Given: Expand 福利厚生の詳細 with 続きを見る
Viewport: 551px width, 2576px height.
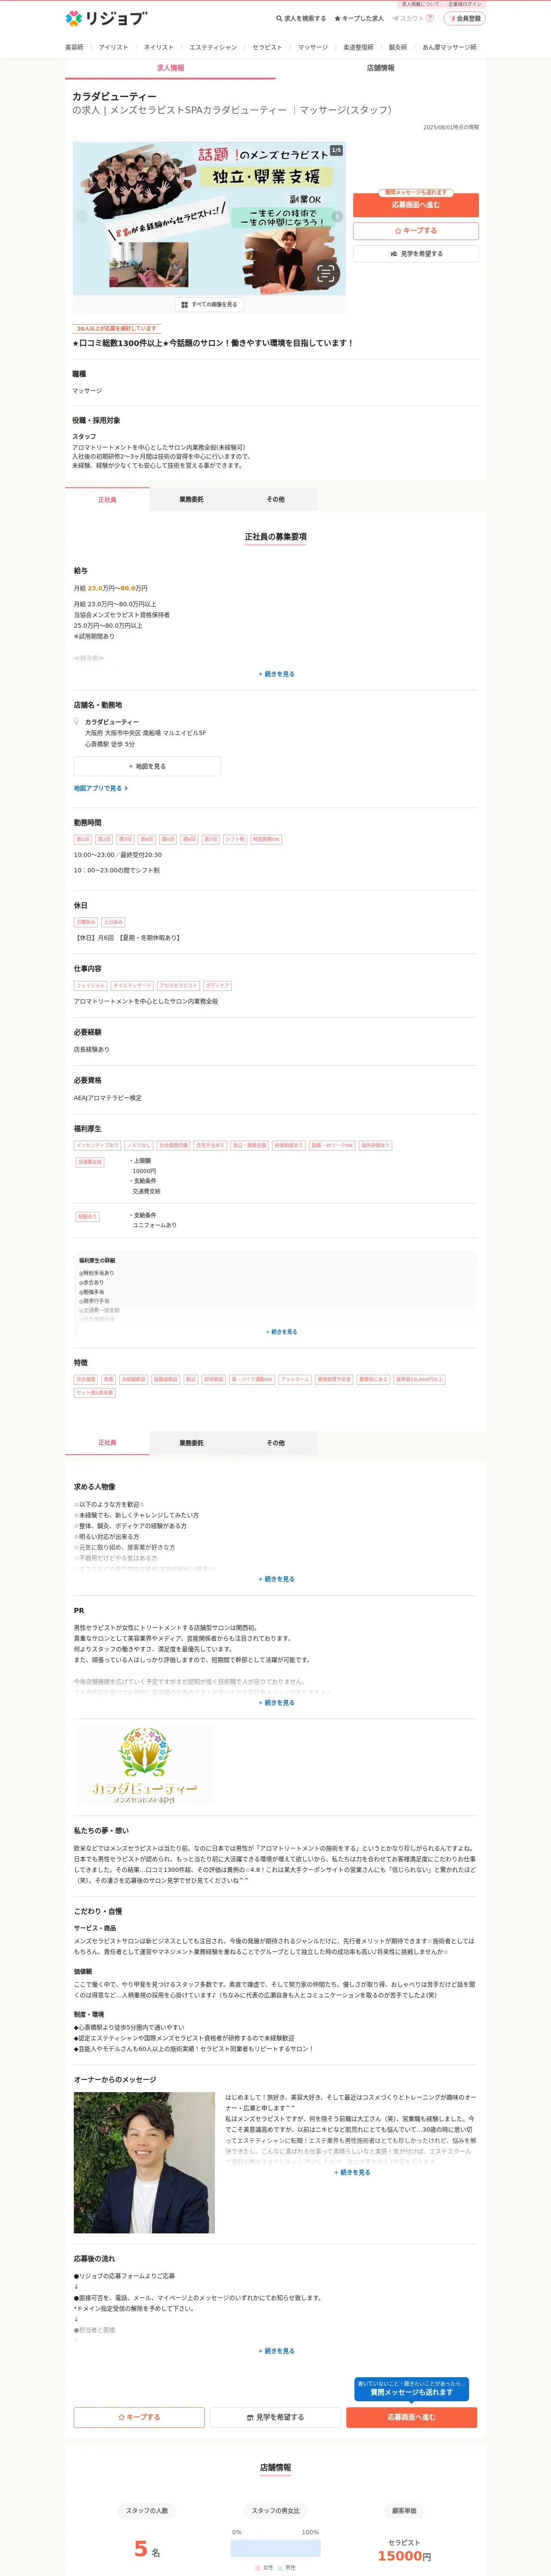Looking at the screenshot, I should [x=281, y=1332].
